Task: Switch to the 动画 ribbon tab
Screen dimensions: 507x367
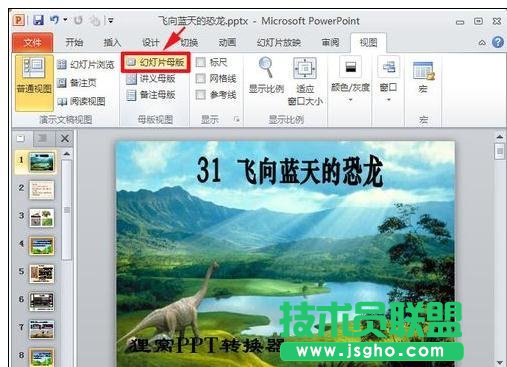Action: point(227,42)
